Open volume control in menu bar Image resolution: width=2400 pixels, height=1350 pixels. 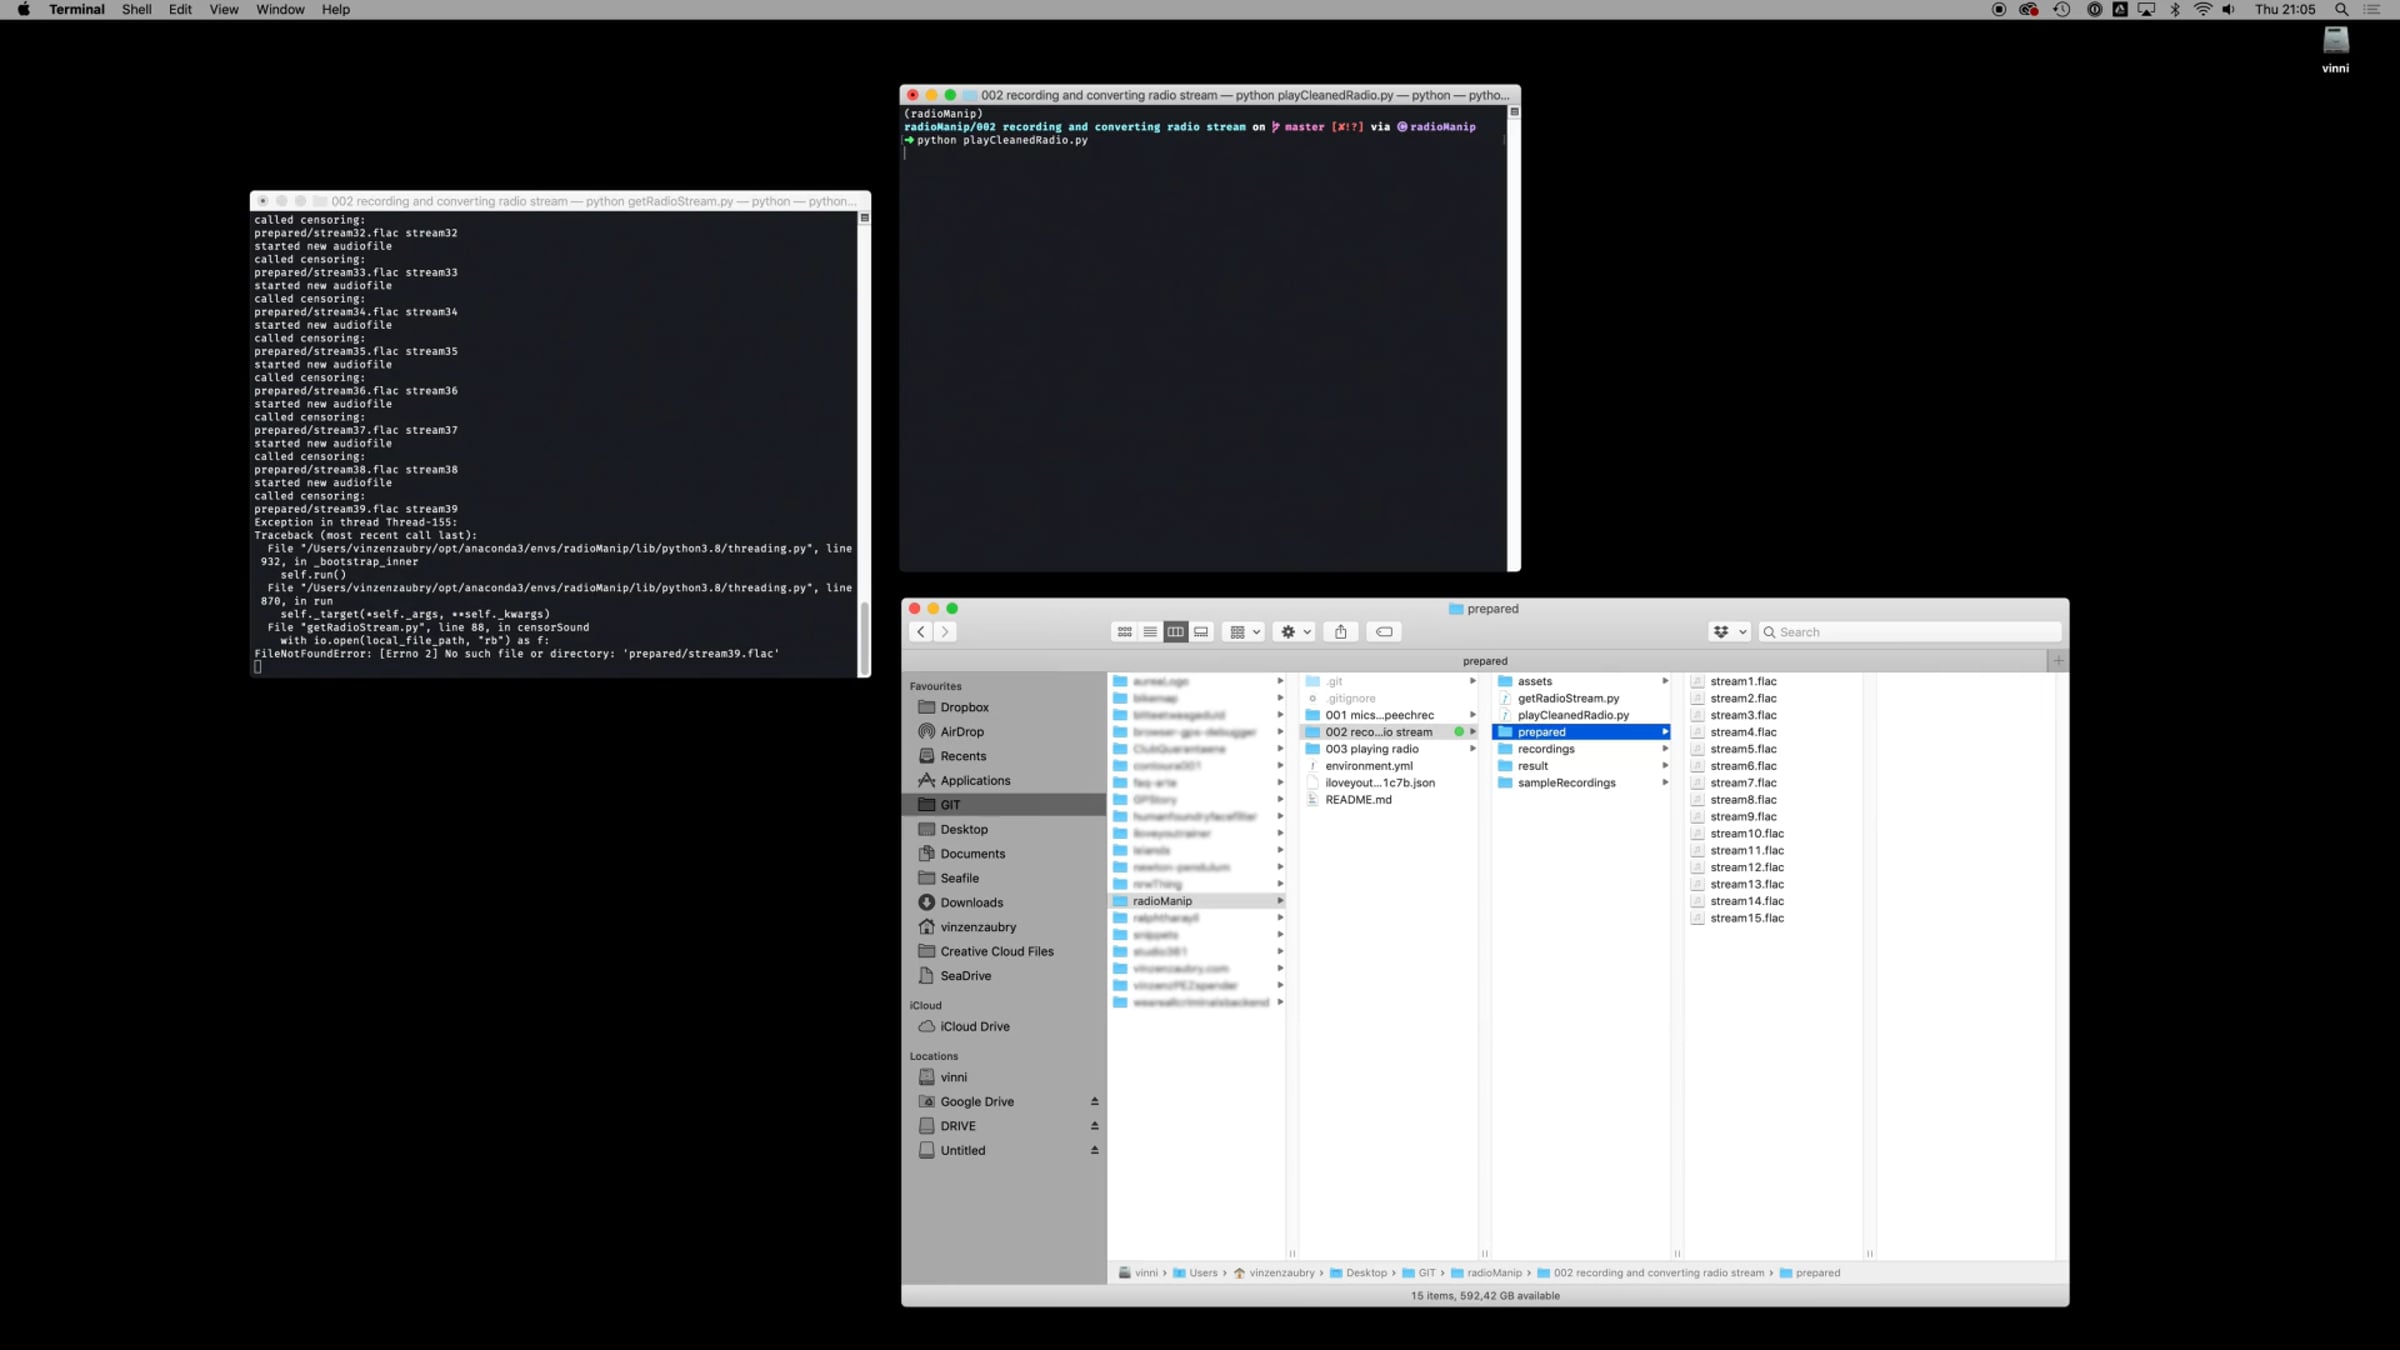tap(2229, 10)
